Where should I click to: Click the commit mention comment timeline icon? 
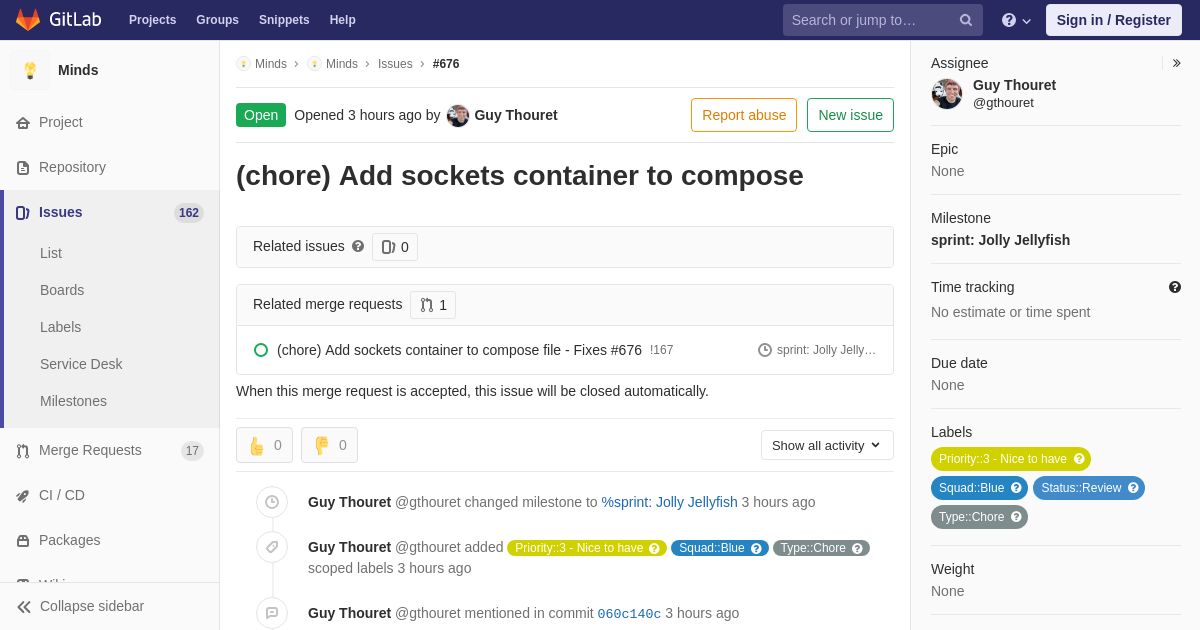click(272, 613)
